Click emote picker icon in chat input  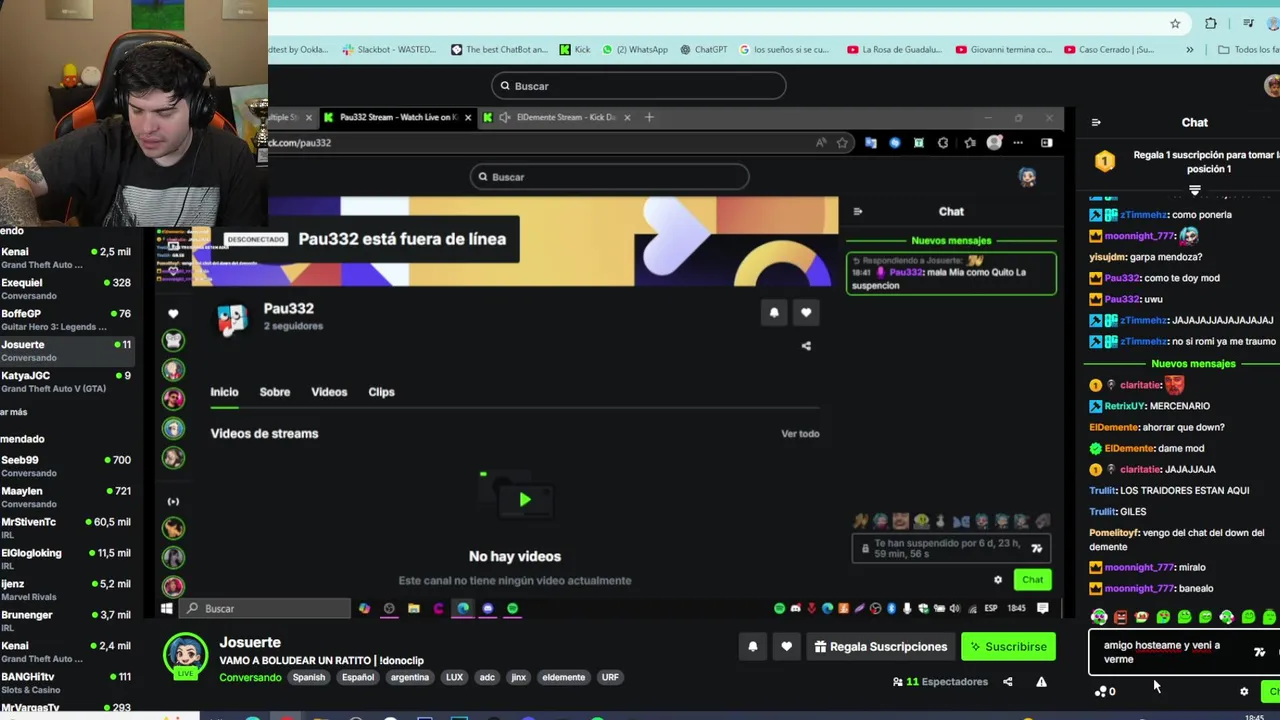(1259, 652)
